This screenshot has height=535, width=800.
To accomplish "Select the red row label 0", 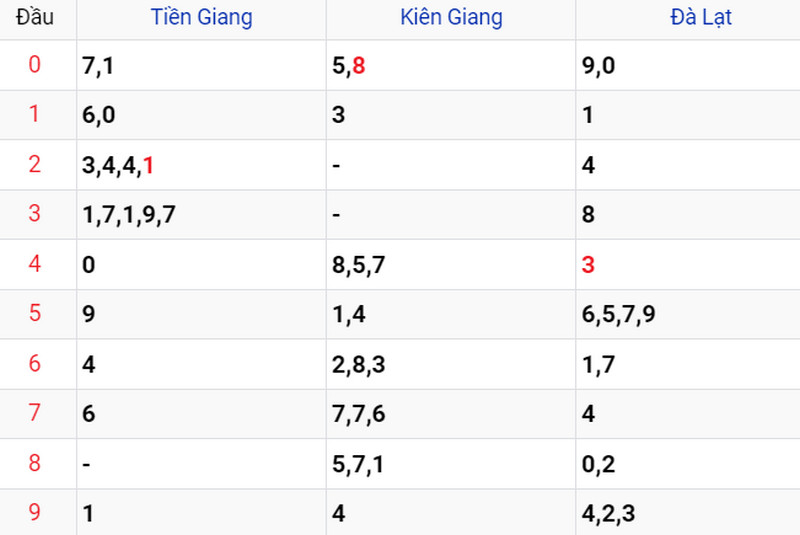I will 35,65.
